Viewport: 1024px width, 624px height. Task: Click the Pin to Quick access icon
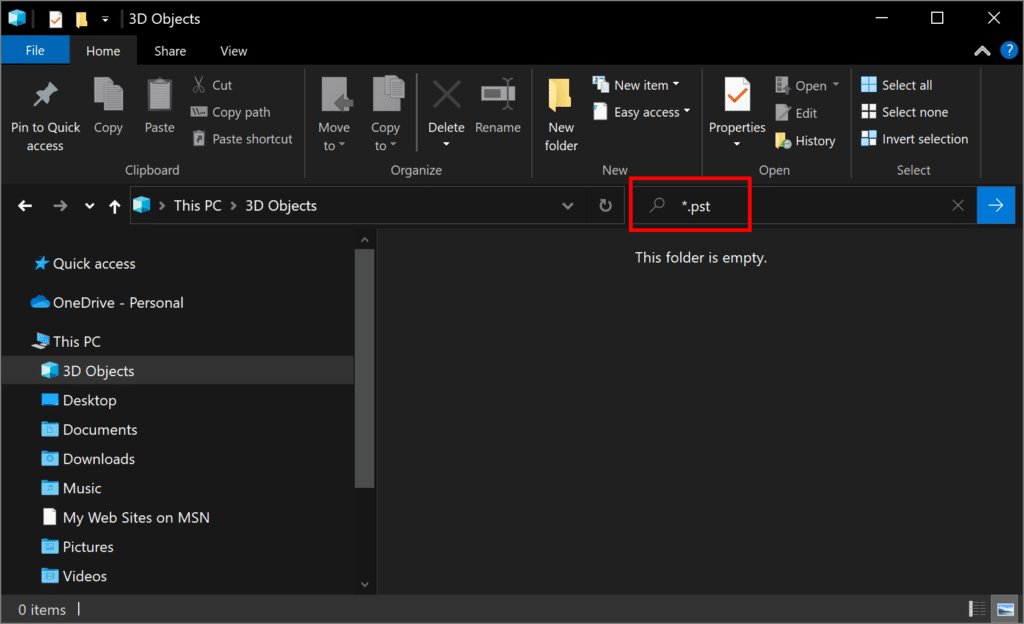point(45,96)
